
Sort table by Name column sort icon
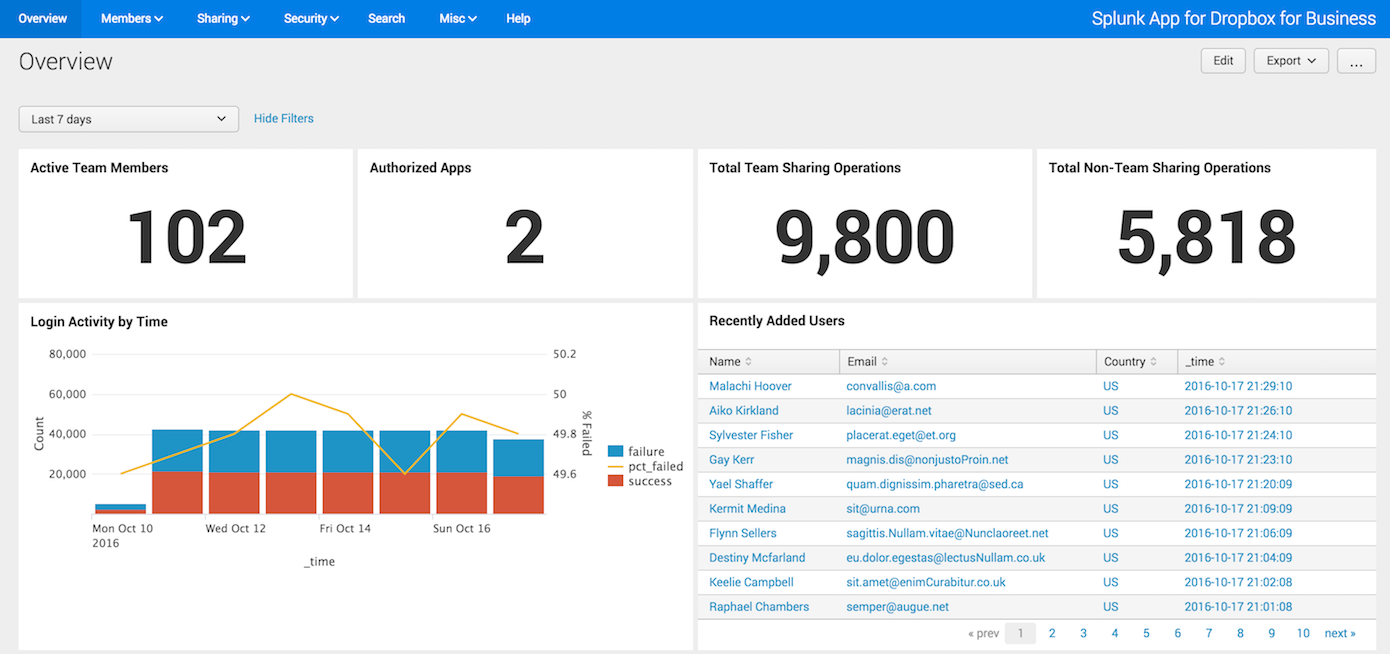pyautogui.click(x=749, y=362)
